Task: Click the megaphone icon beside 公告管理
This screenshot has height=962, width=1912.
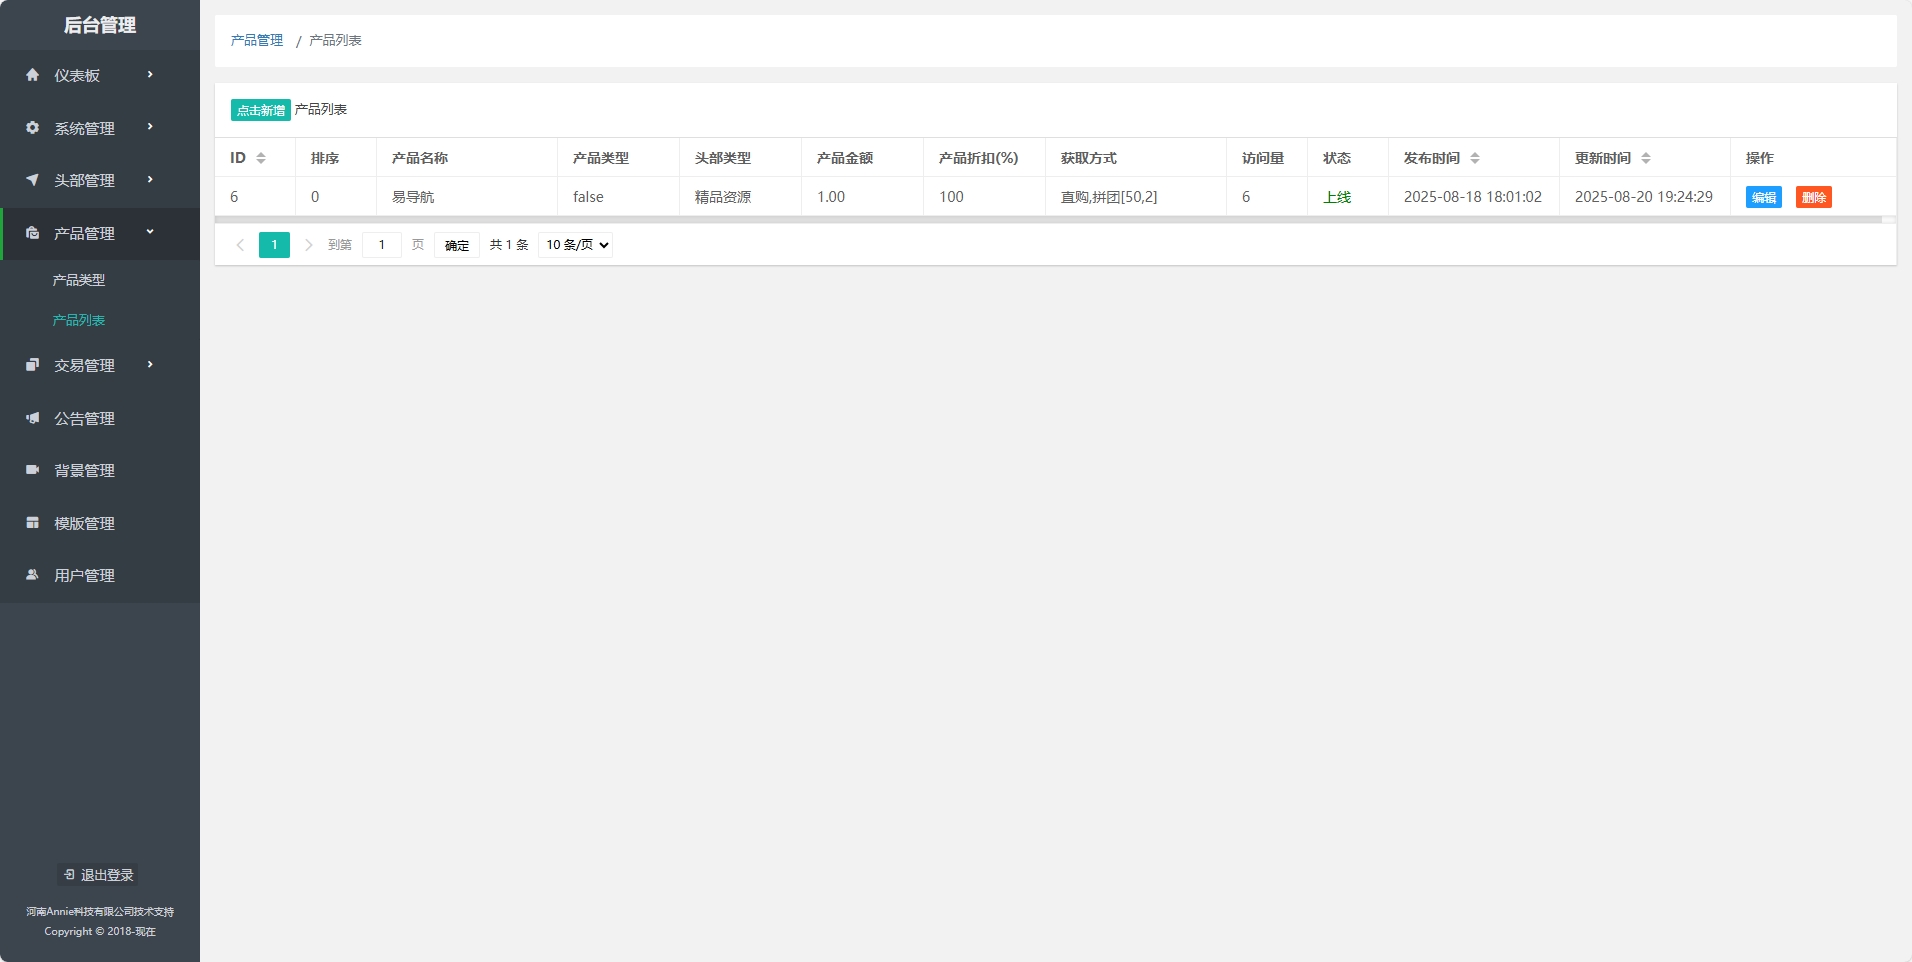Action: coord(32,418)
